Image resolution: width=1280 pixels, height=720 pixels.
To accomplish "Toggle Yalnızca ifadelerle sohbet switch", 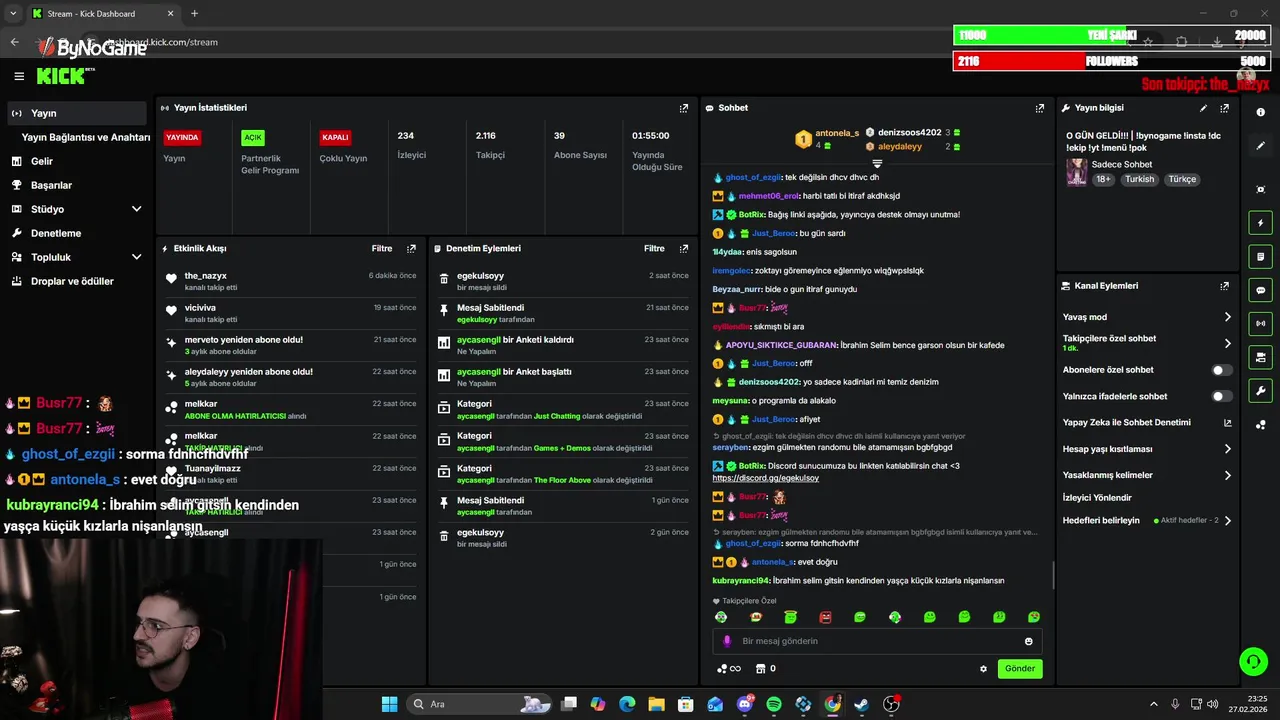I will pos(1221,396).
